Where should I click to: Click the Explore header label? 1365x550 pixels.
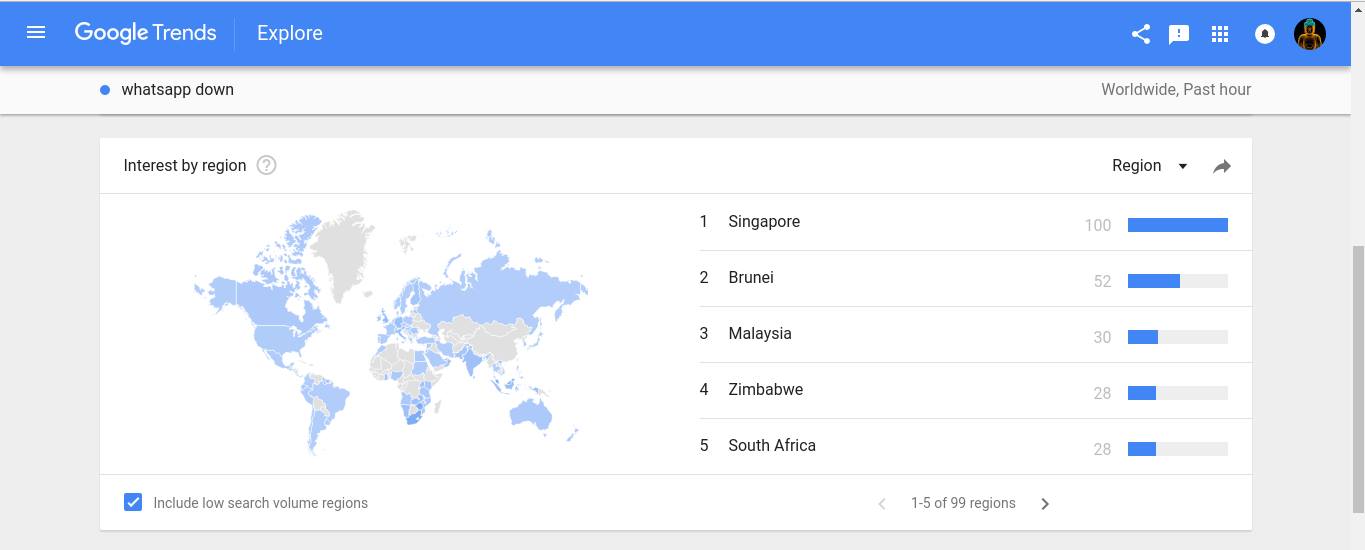pos(290,33)
